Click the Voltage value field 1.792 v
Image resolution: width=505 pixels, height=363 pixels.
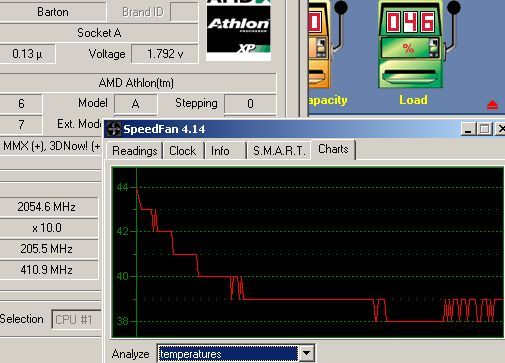click(x=165, y=54)
